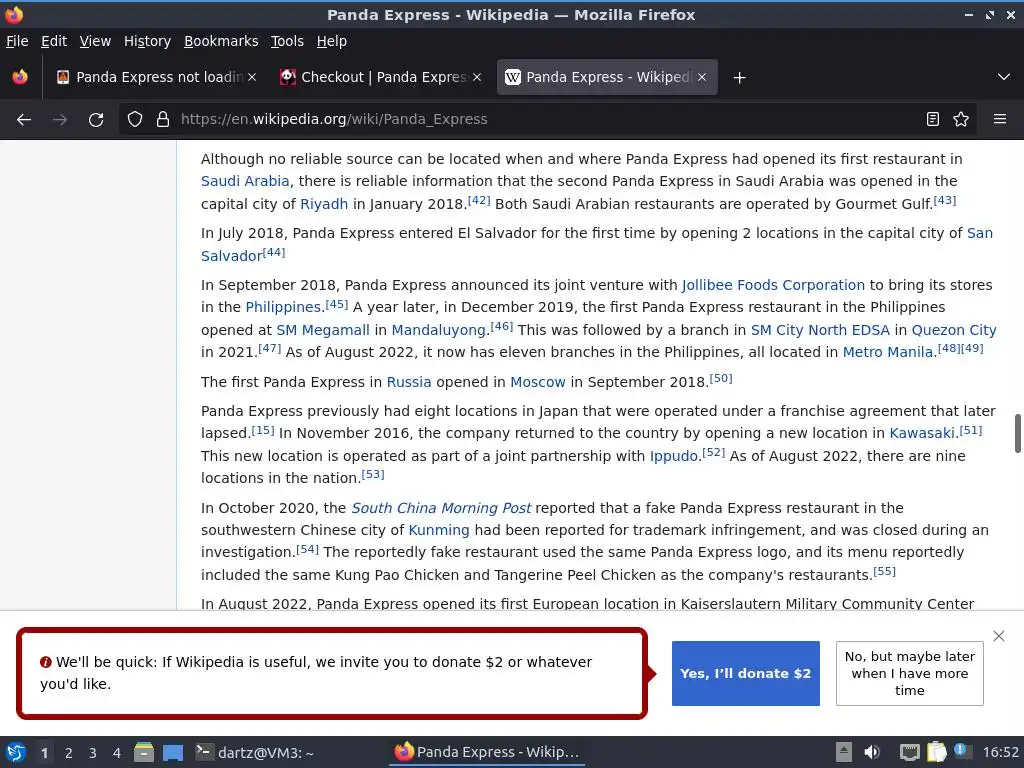Image resolution: width=1024 pixels, height=768 pixels.
Task: Follow the Riyadh link
Action: click(324, 204)
